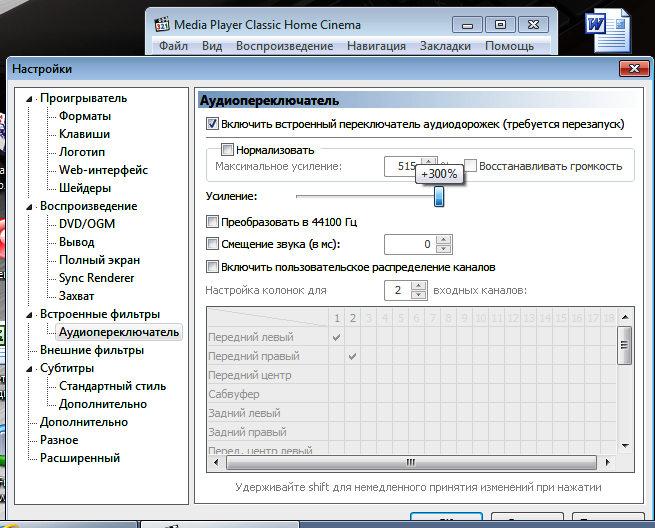Click column header 2 in channel table
Viewport: 655px width, 528px height.
coord(353,318)
